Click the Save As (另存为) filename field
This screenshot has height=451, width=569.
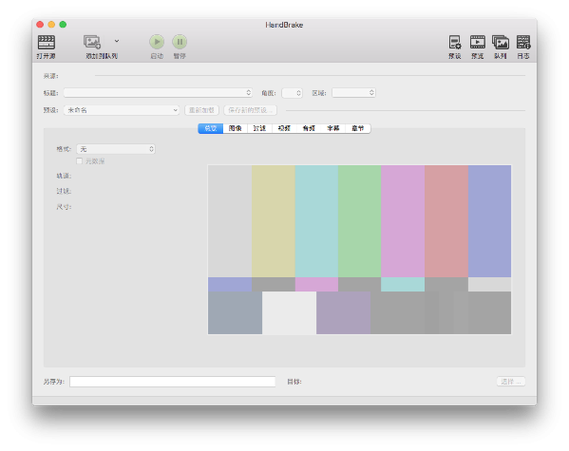(x=172, y=382)
